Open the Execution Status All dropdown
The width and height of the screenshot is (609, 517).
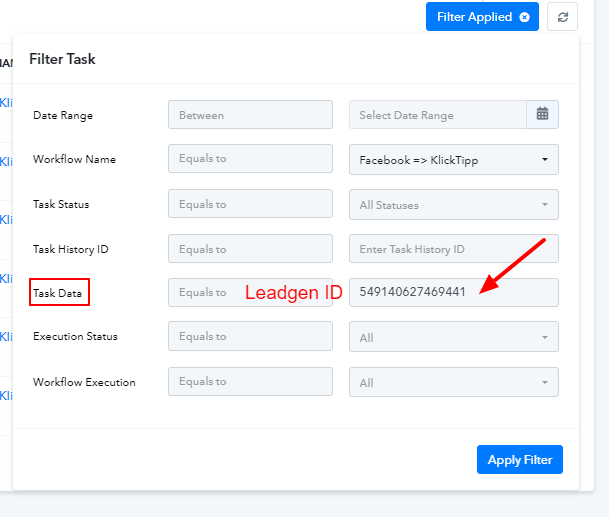(454, 337)
